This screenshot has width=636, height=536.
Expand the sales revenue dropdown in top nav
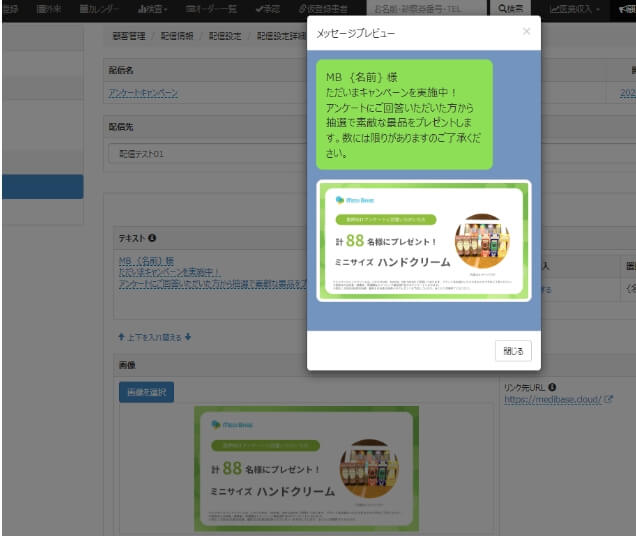[x=575, y=9]
